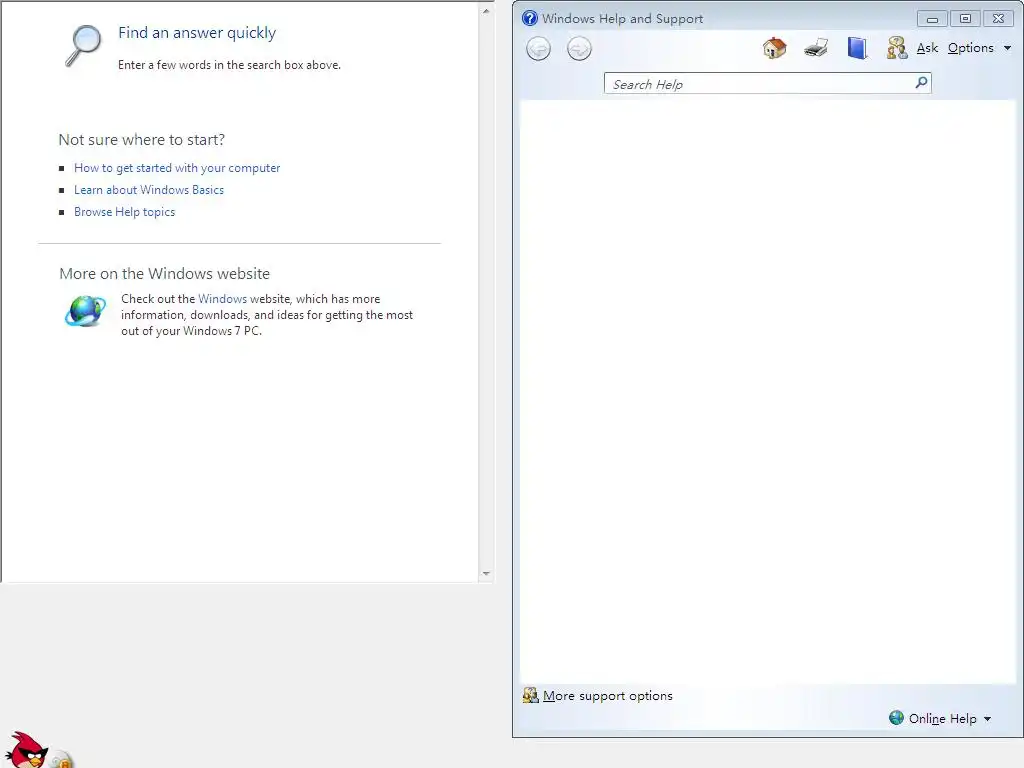
Task: Open the Options dropdown menu
Action: (x=979, y=48)
